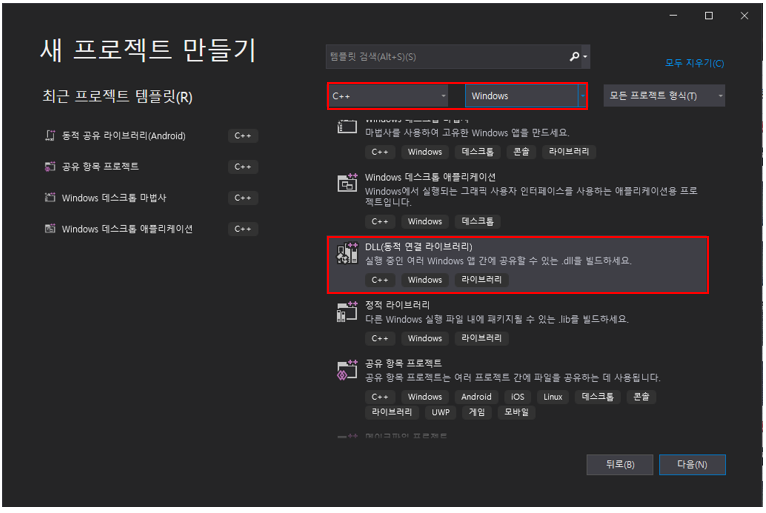Click the 콘솔 tag under the wizard template
Image resolution: width=766 pixels, height=513 pixels.
point(521,151)
